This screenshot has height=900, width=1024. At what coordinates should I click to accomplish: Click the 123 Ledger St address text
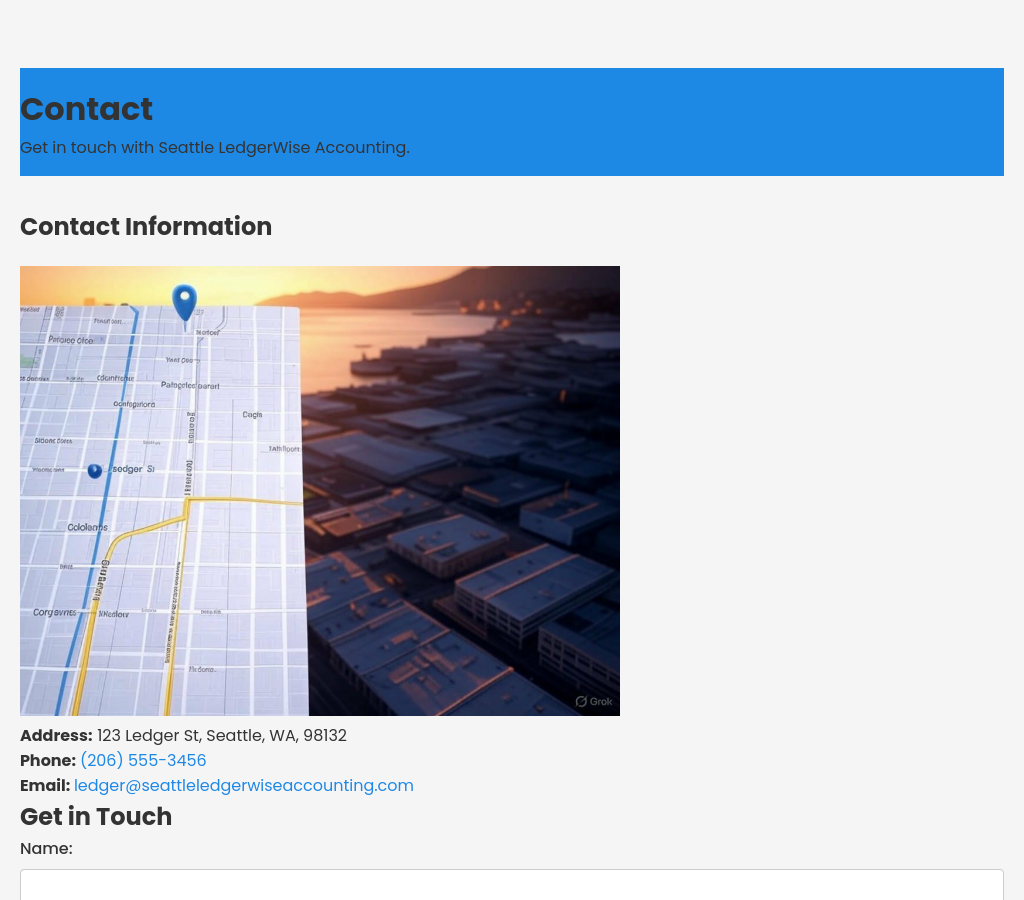coord(221,735)
